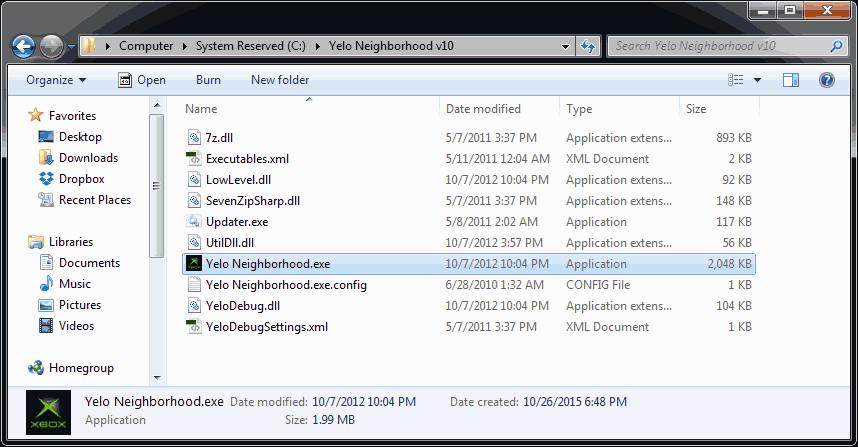
Task: Select the 7z.dll file icon
Action: tap(194, 137)
